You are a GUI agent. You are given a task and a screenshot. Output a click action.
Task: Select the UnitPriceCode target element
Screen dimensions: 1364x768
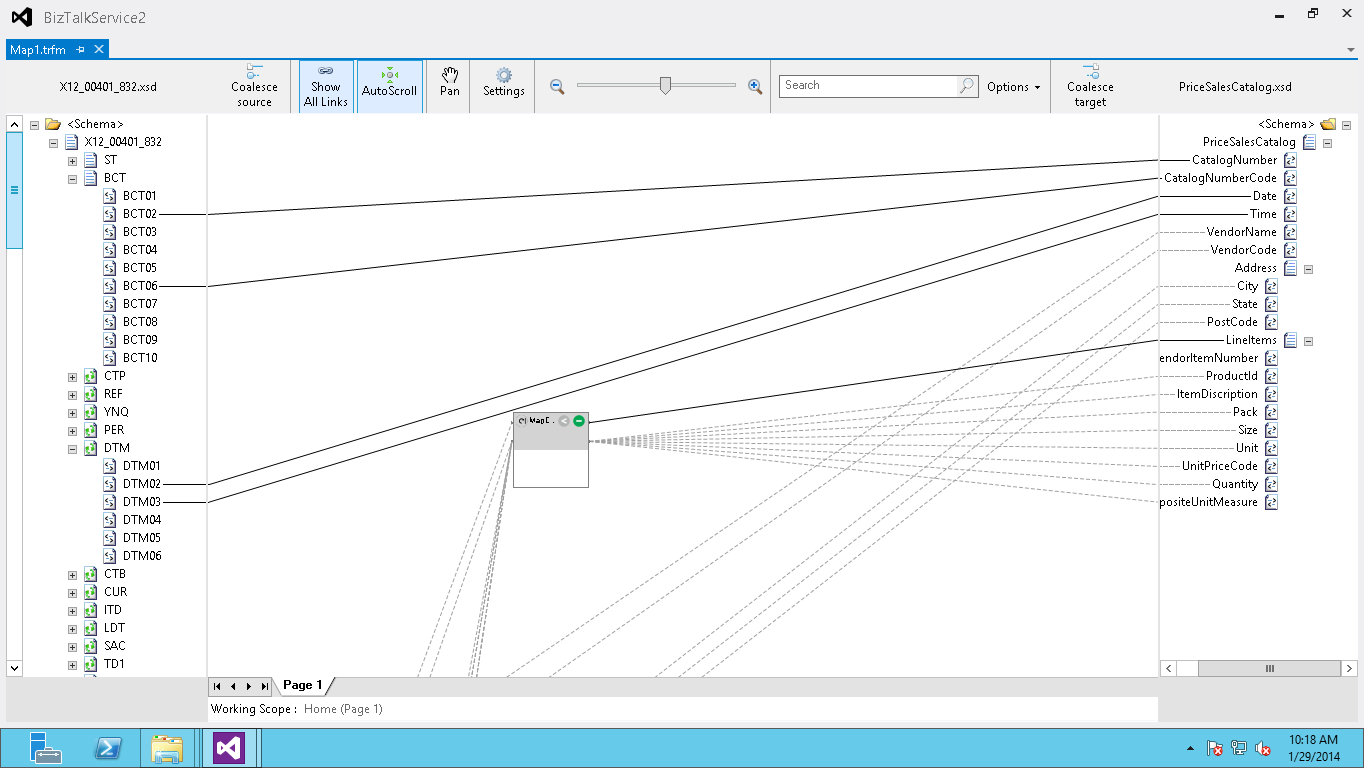(x=1220, y=466)
